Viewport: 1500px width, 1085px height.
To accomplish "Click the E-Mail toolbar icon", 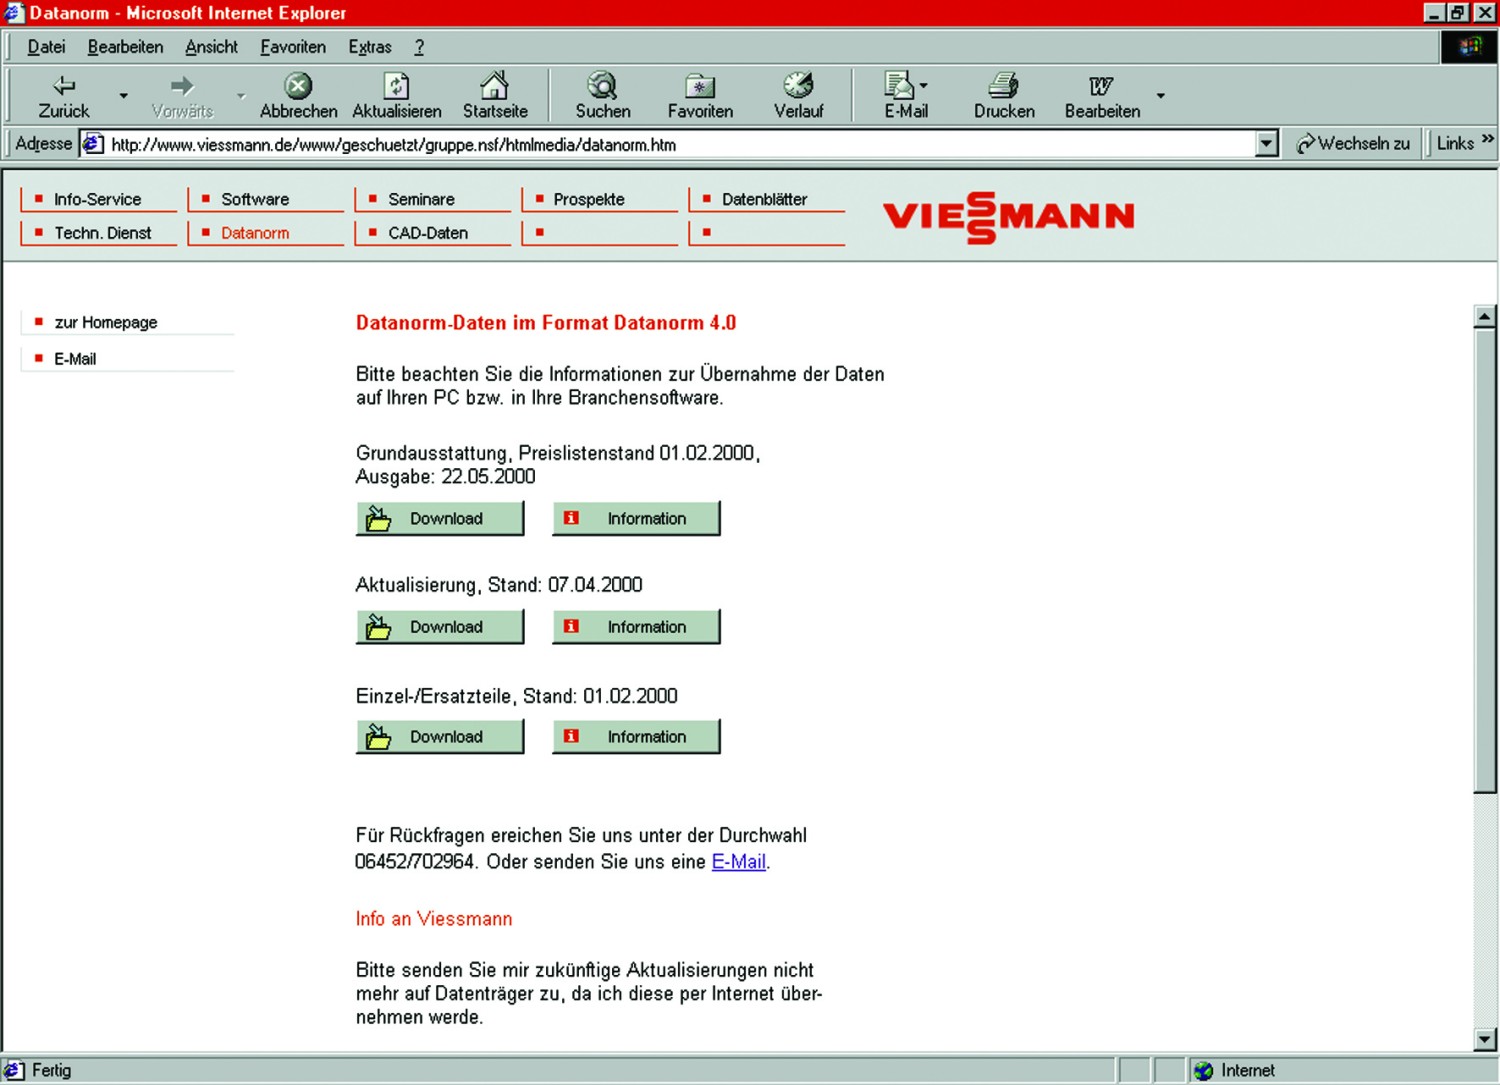I will coord(900,96).
